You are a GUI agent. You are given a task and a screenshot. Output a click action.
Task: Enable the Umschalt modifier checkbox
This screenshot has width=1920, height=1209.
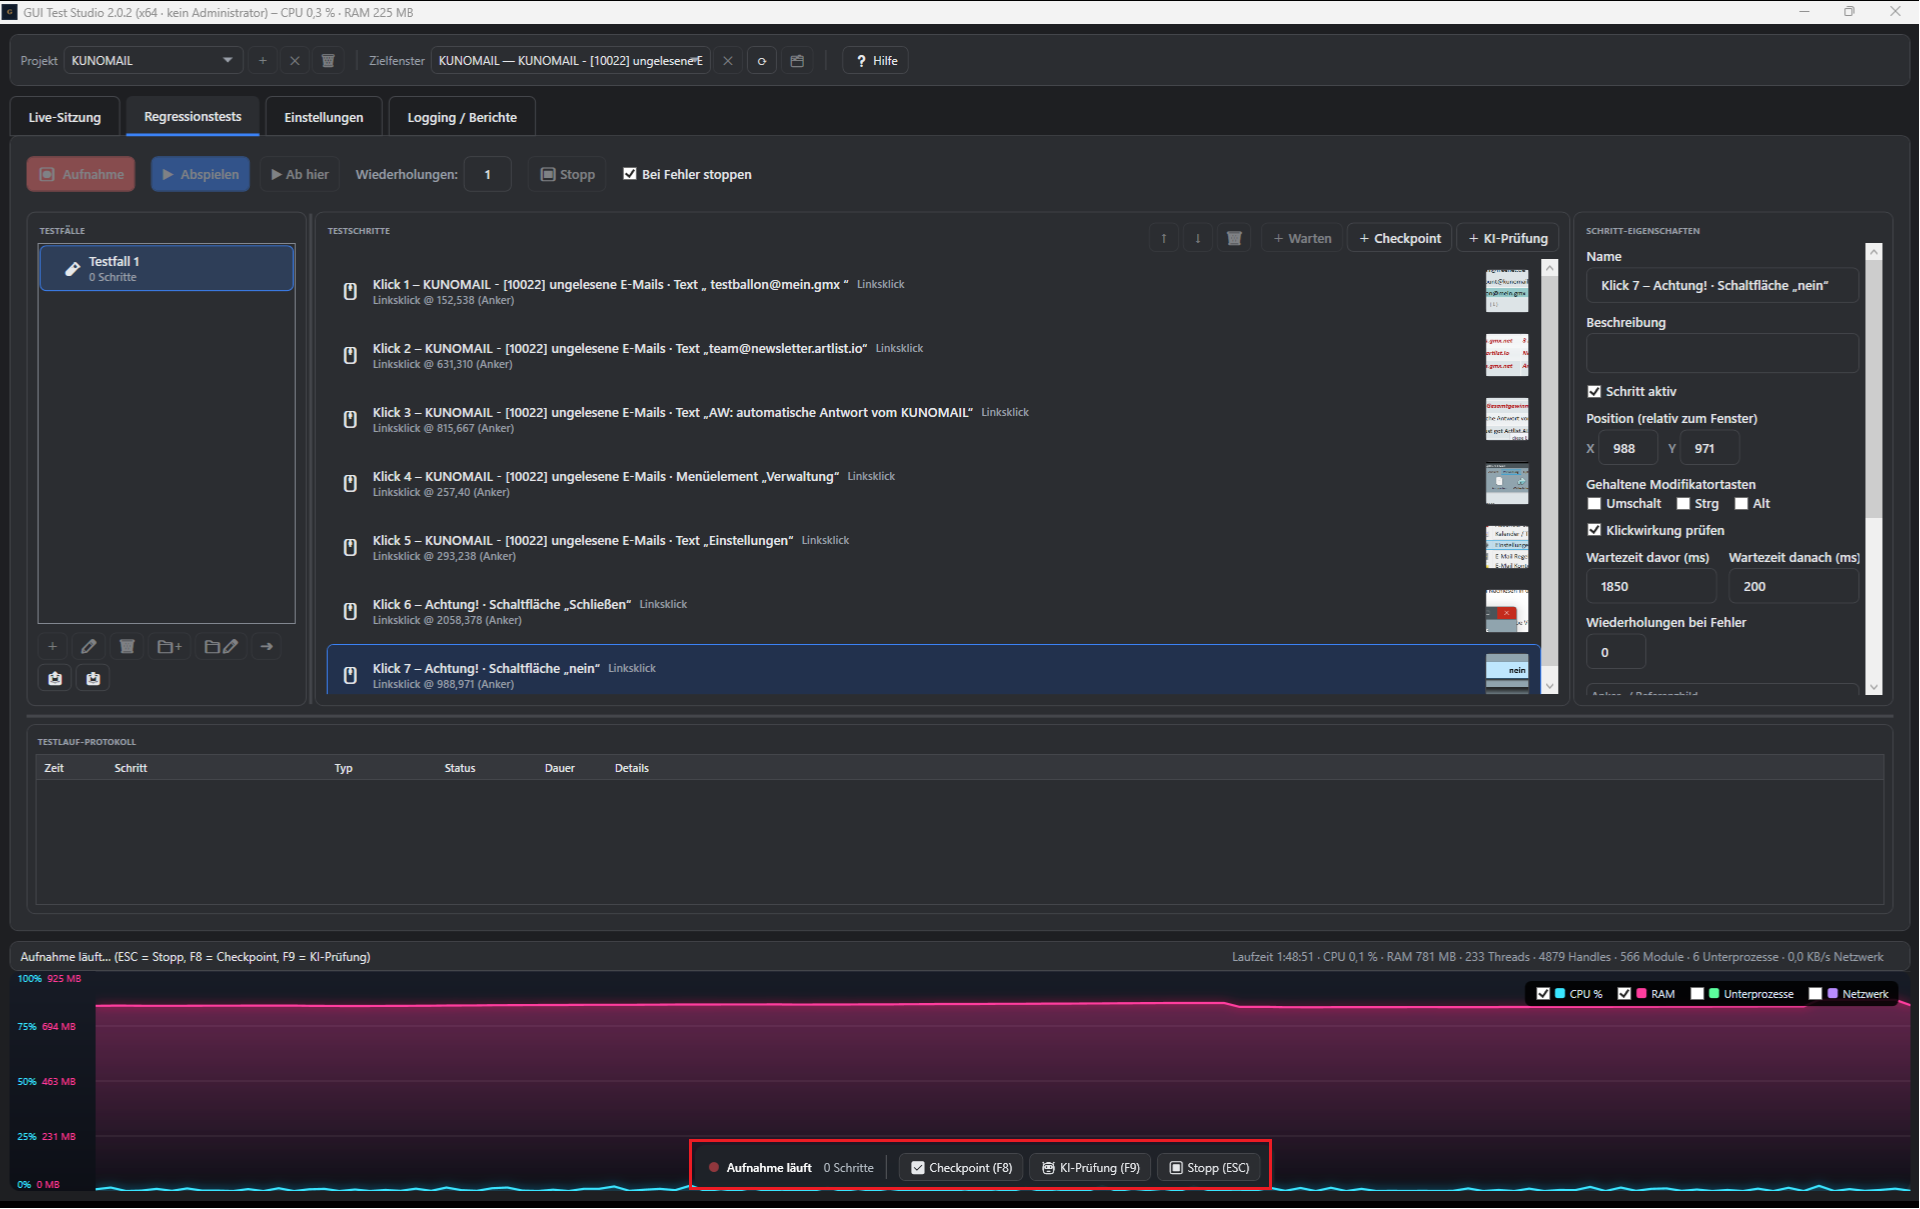click(x=1594, y=504)
